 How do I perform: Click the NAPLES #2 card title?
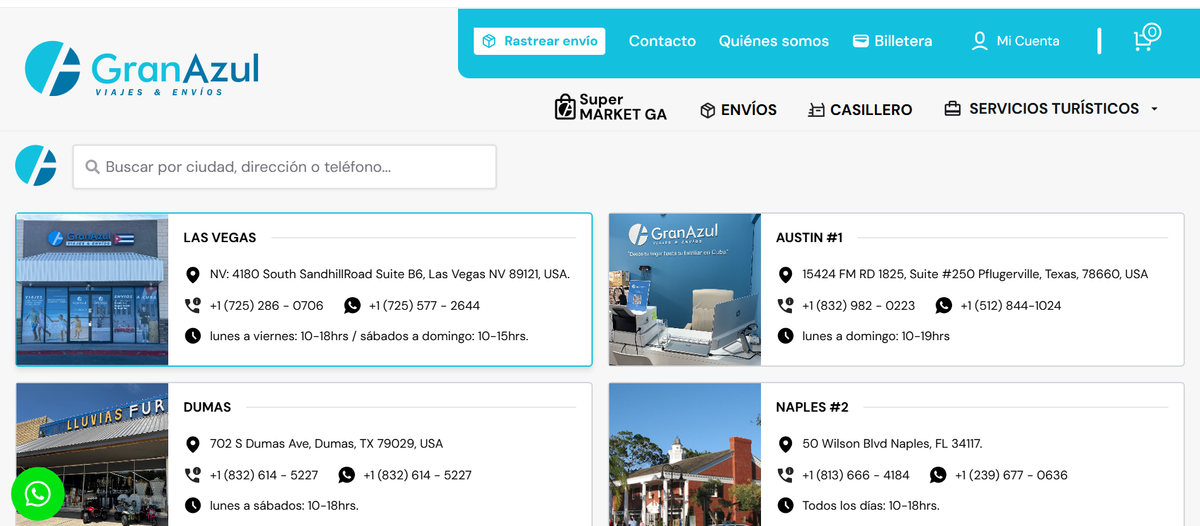coord(812,408)
